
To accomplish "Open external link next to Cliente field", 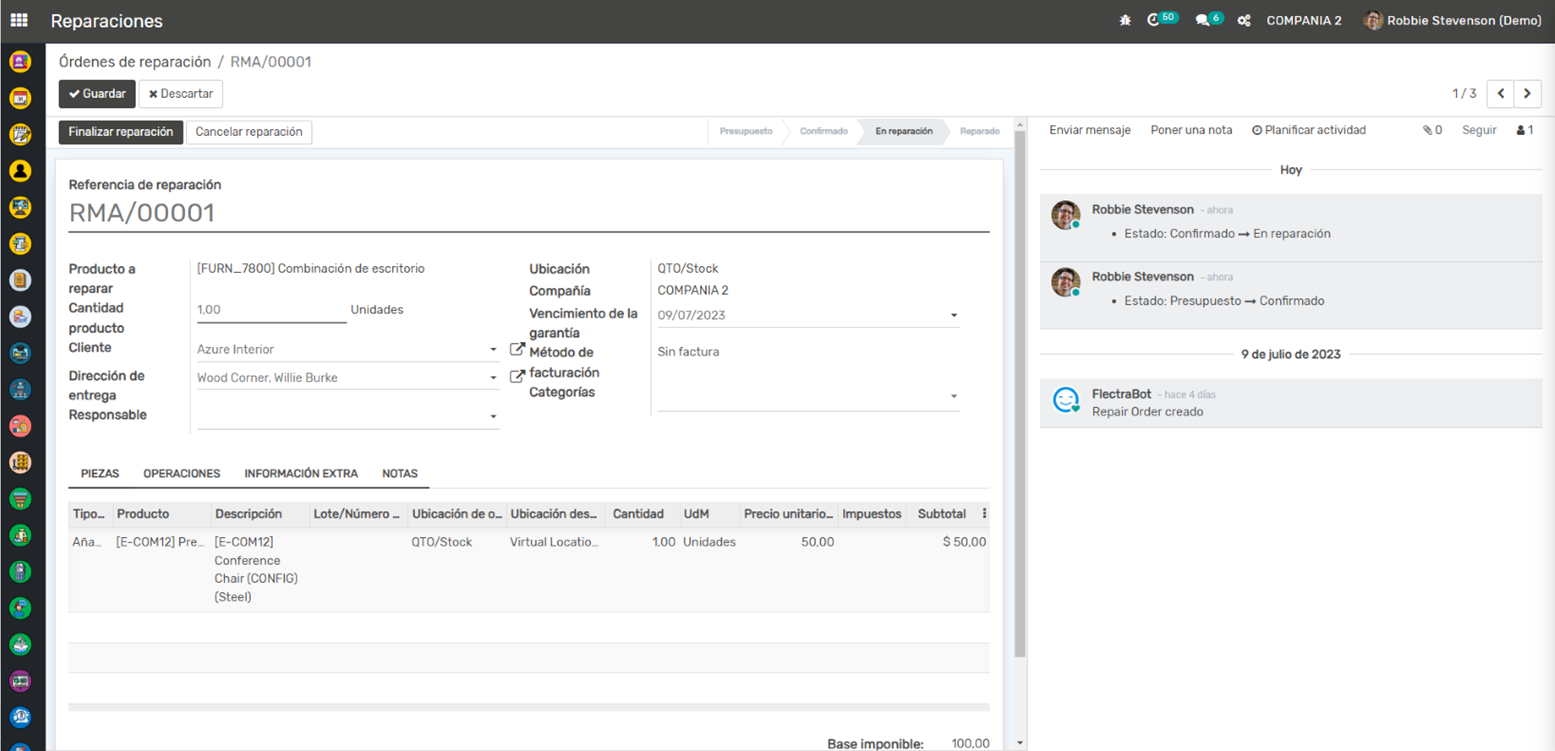I will click(517, 349).
